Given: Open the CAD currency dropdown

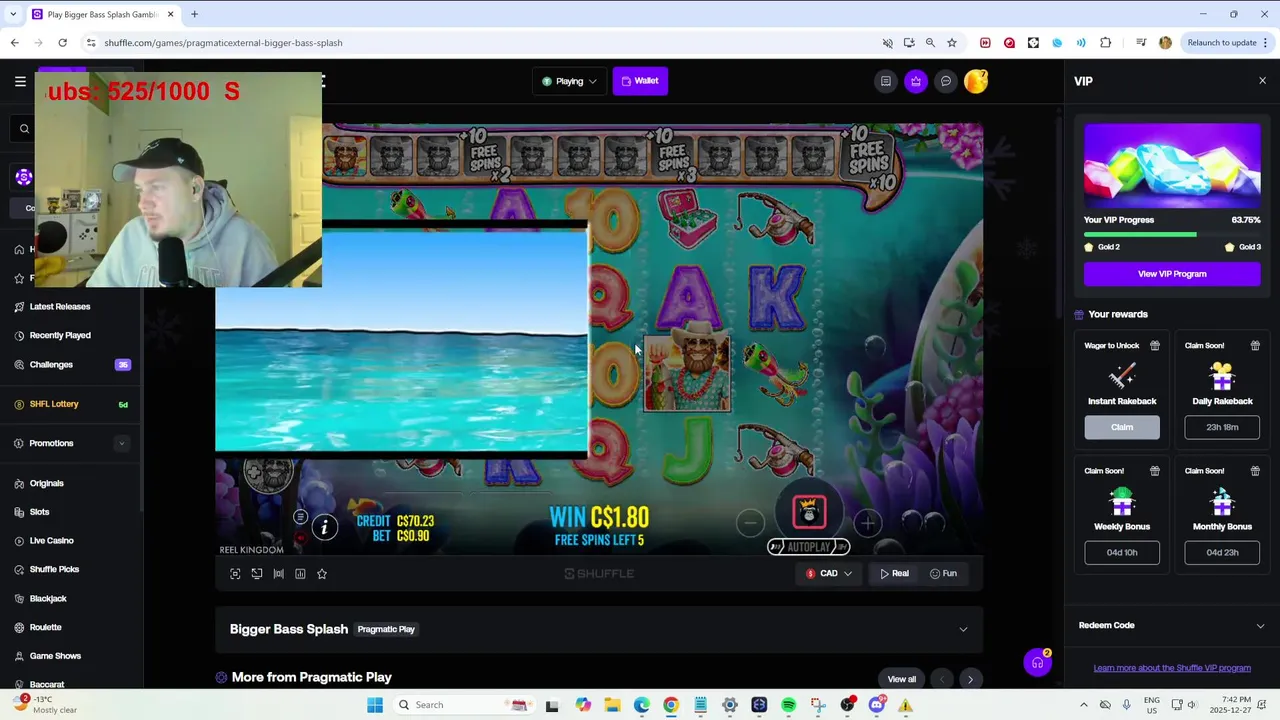Looking at the screenshot, I should click(x=829, y=573).
